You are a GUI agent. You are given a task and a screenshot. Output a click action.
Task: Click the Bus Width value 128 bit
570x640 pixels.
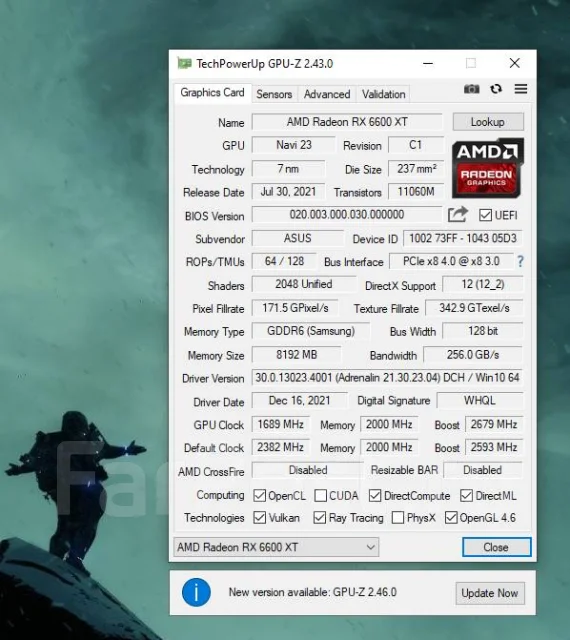tap(483, 331)
